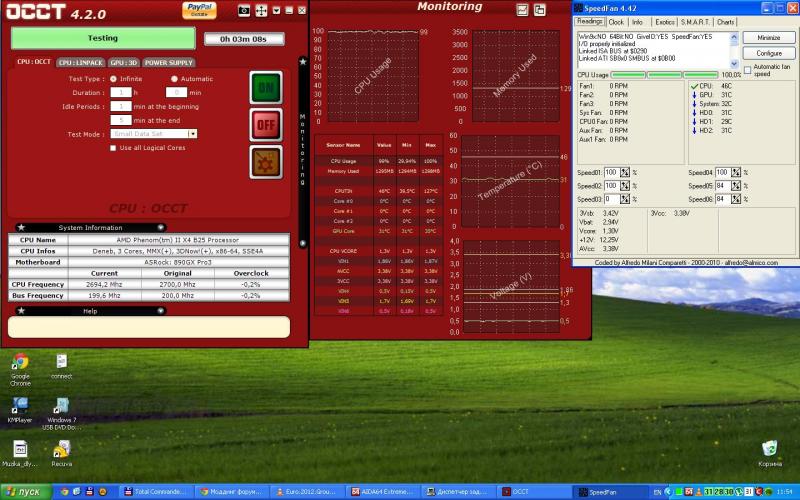Click the Speed01 spinner arrows
The height and width of the screenshot is (500, 800).
coord(625,172)
